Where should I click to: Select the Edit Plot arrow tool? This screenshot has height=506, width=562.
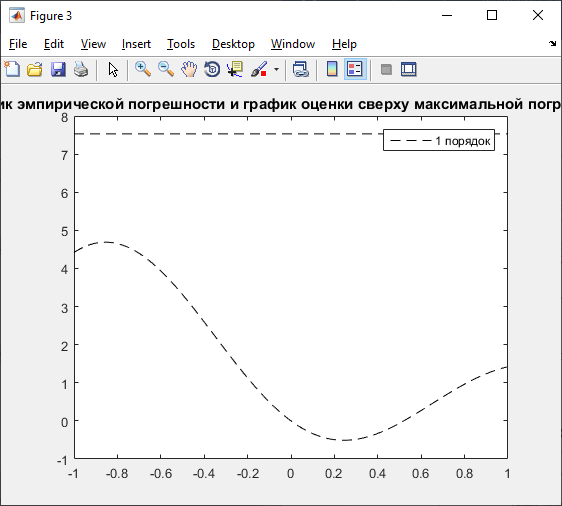[113, 69]
